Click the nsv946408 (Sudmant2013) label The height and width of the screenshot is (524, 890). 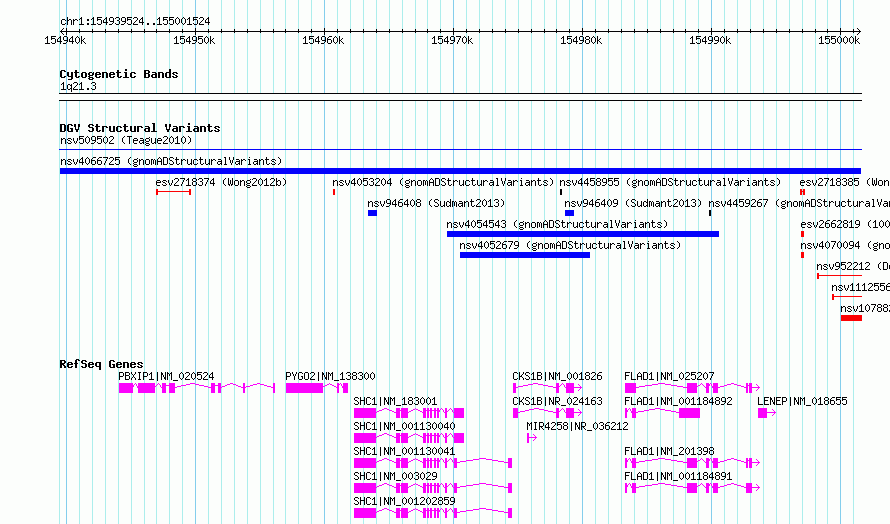click(x=436, y=203)
